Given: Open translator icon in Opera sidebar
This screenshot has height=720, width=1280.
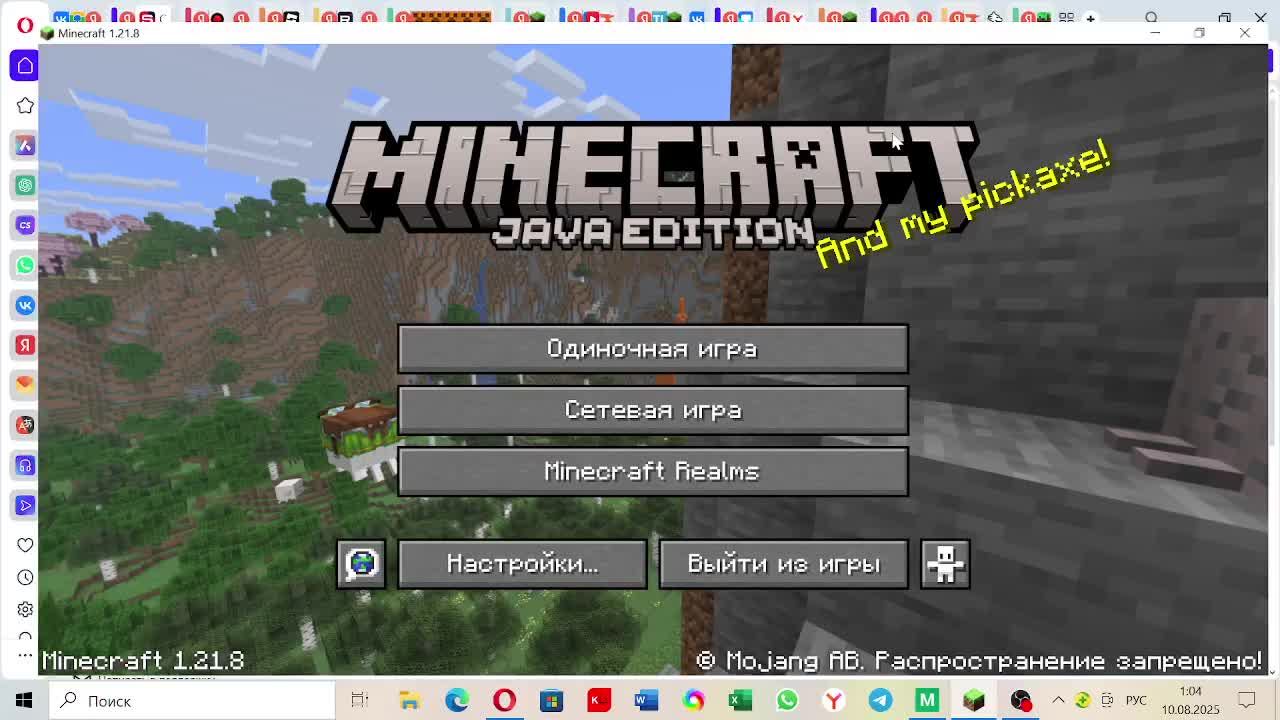Looking at the screenshot, I should [x=25, y=425].
